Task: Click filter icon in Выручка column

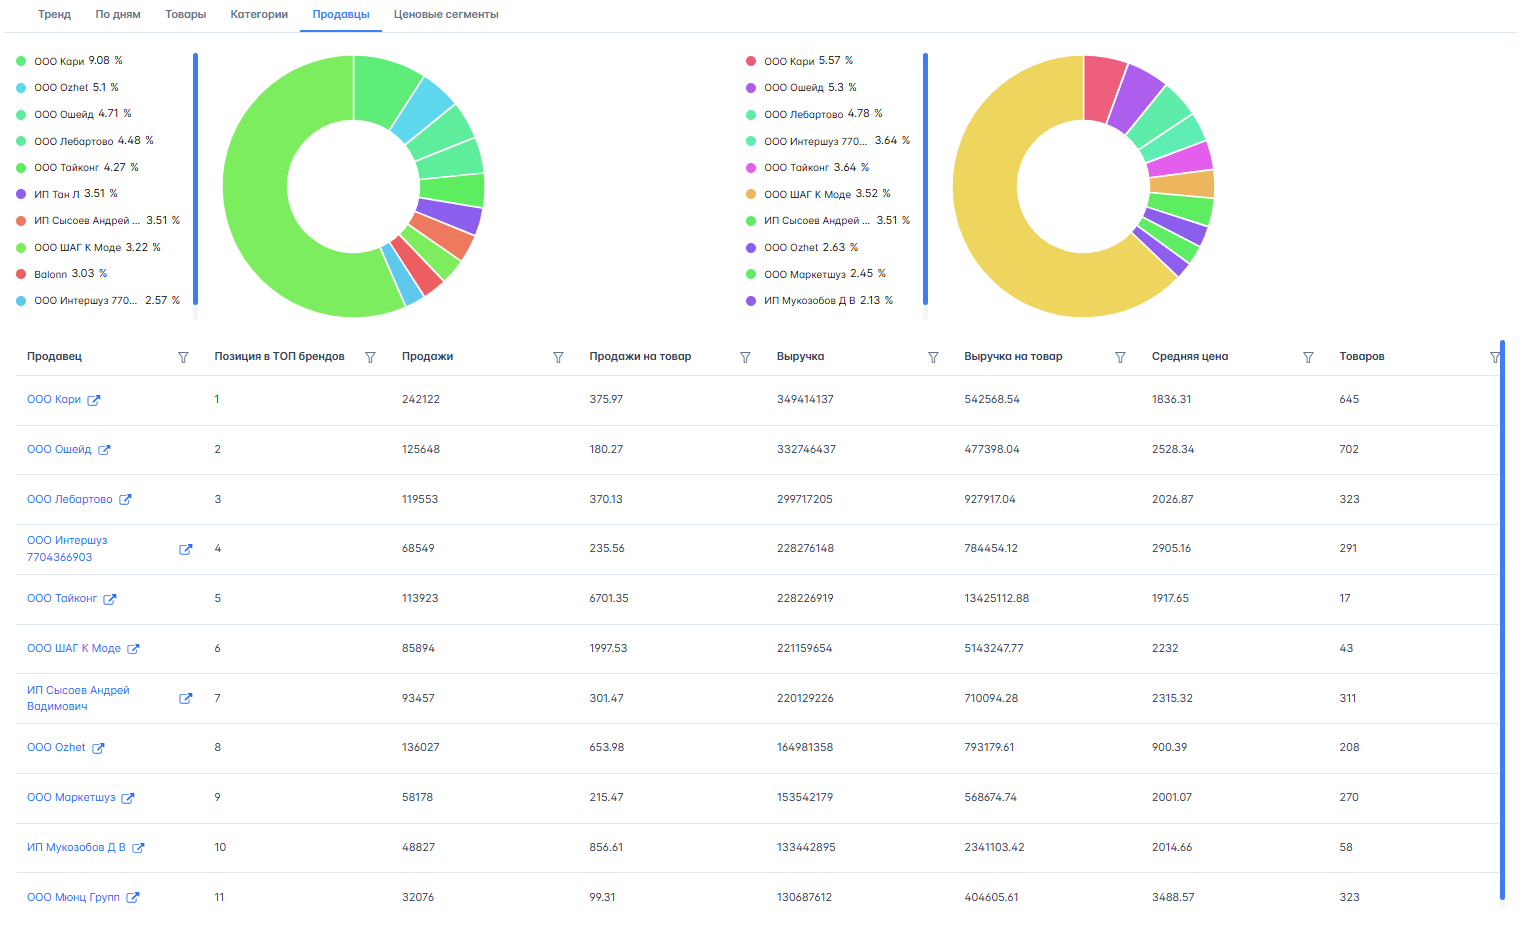Action: click(x=933, y=357)
